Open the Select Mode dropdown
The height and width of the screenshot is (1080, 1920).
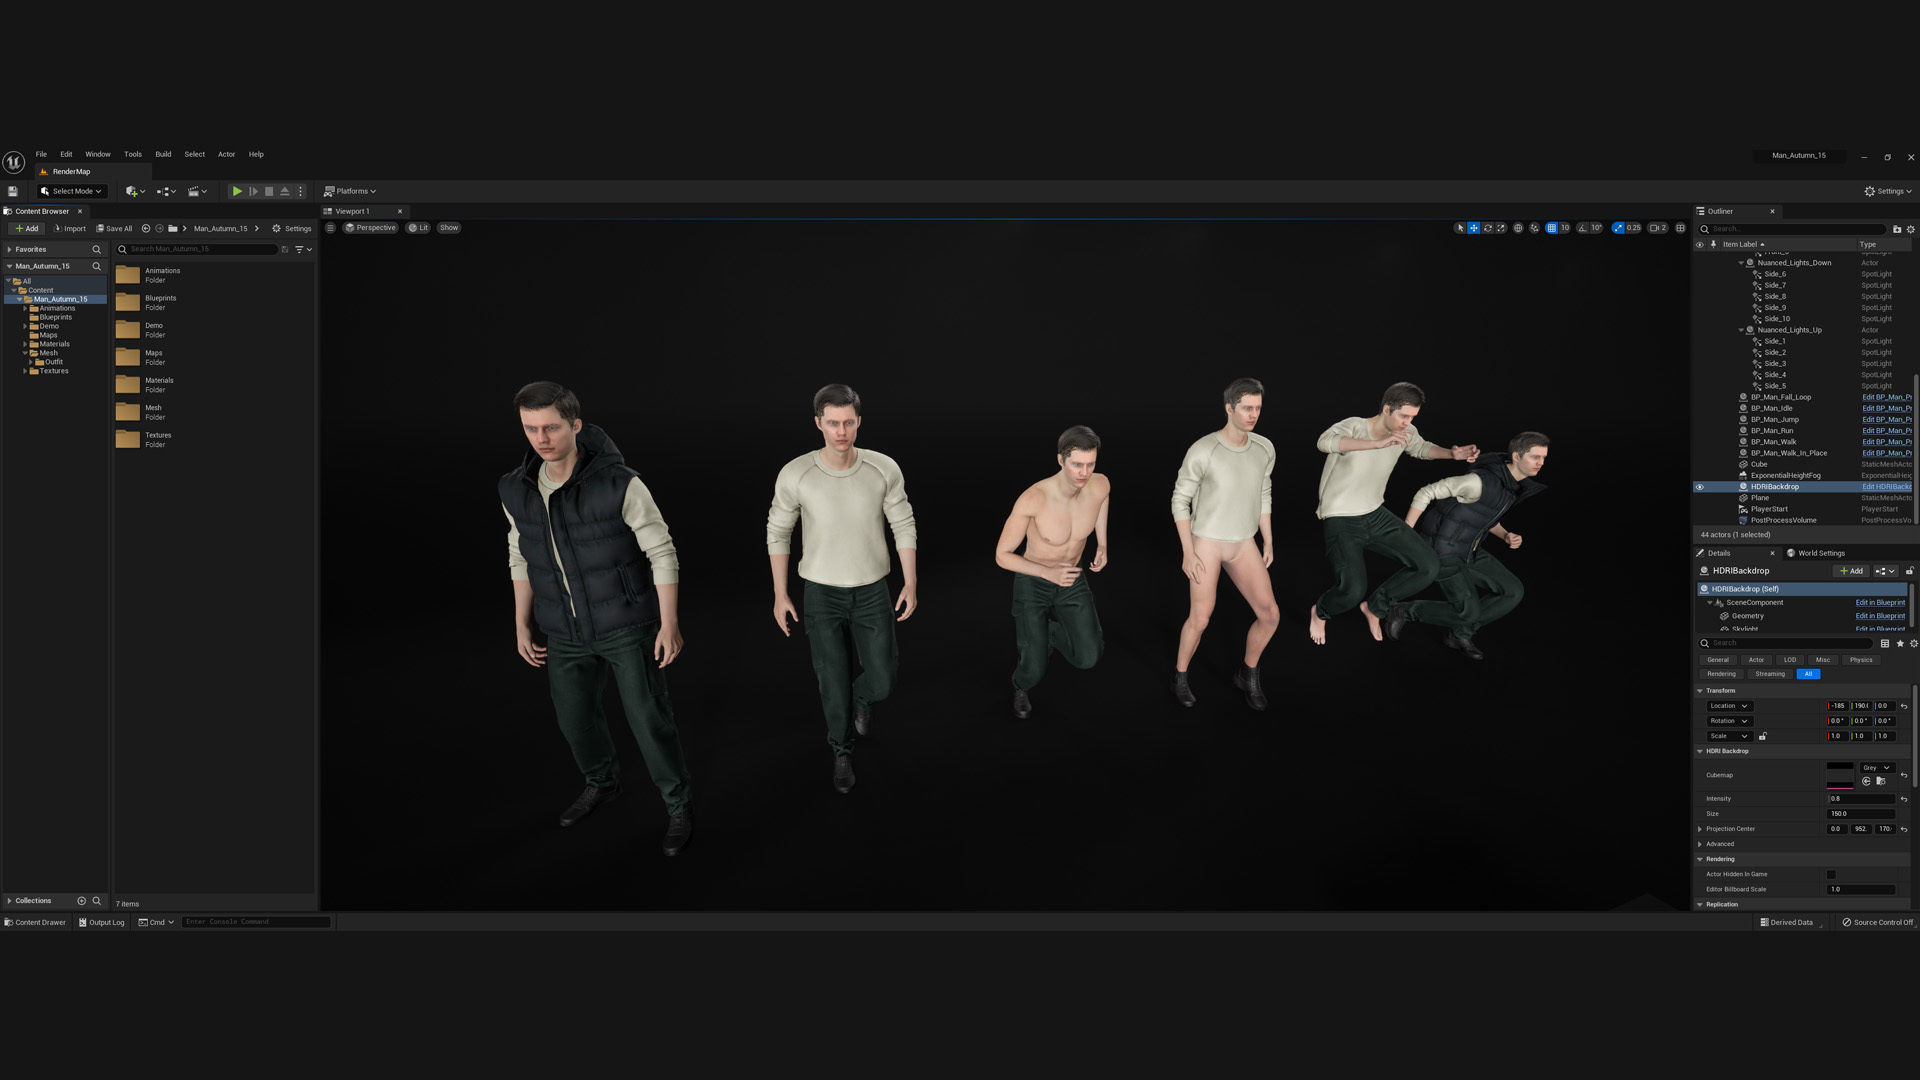point(72,191)
